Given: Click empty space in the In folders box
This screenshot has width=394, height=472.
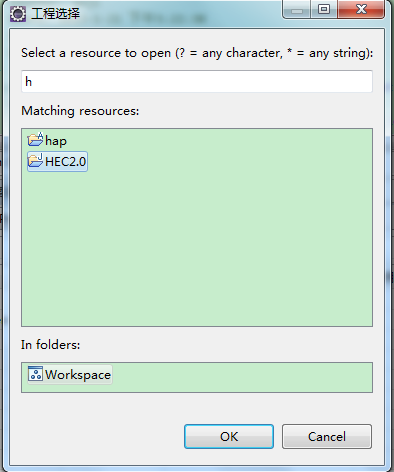Looking at the screenshot, I should coord(242,377).
